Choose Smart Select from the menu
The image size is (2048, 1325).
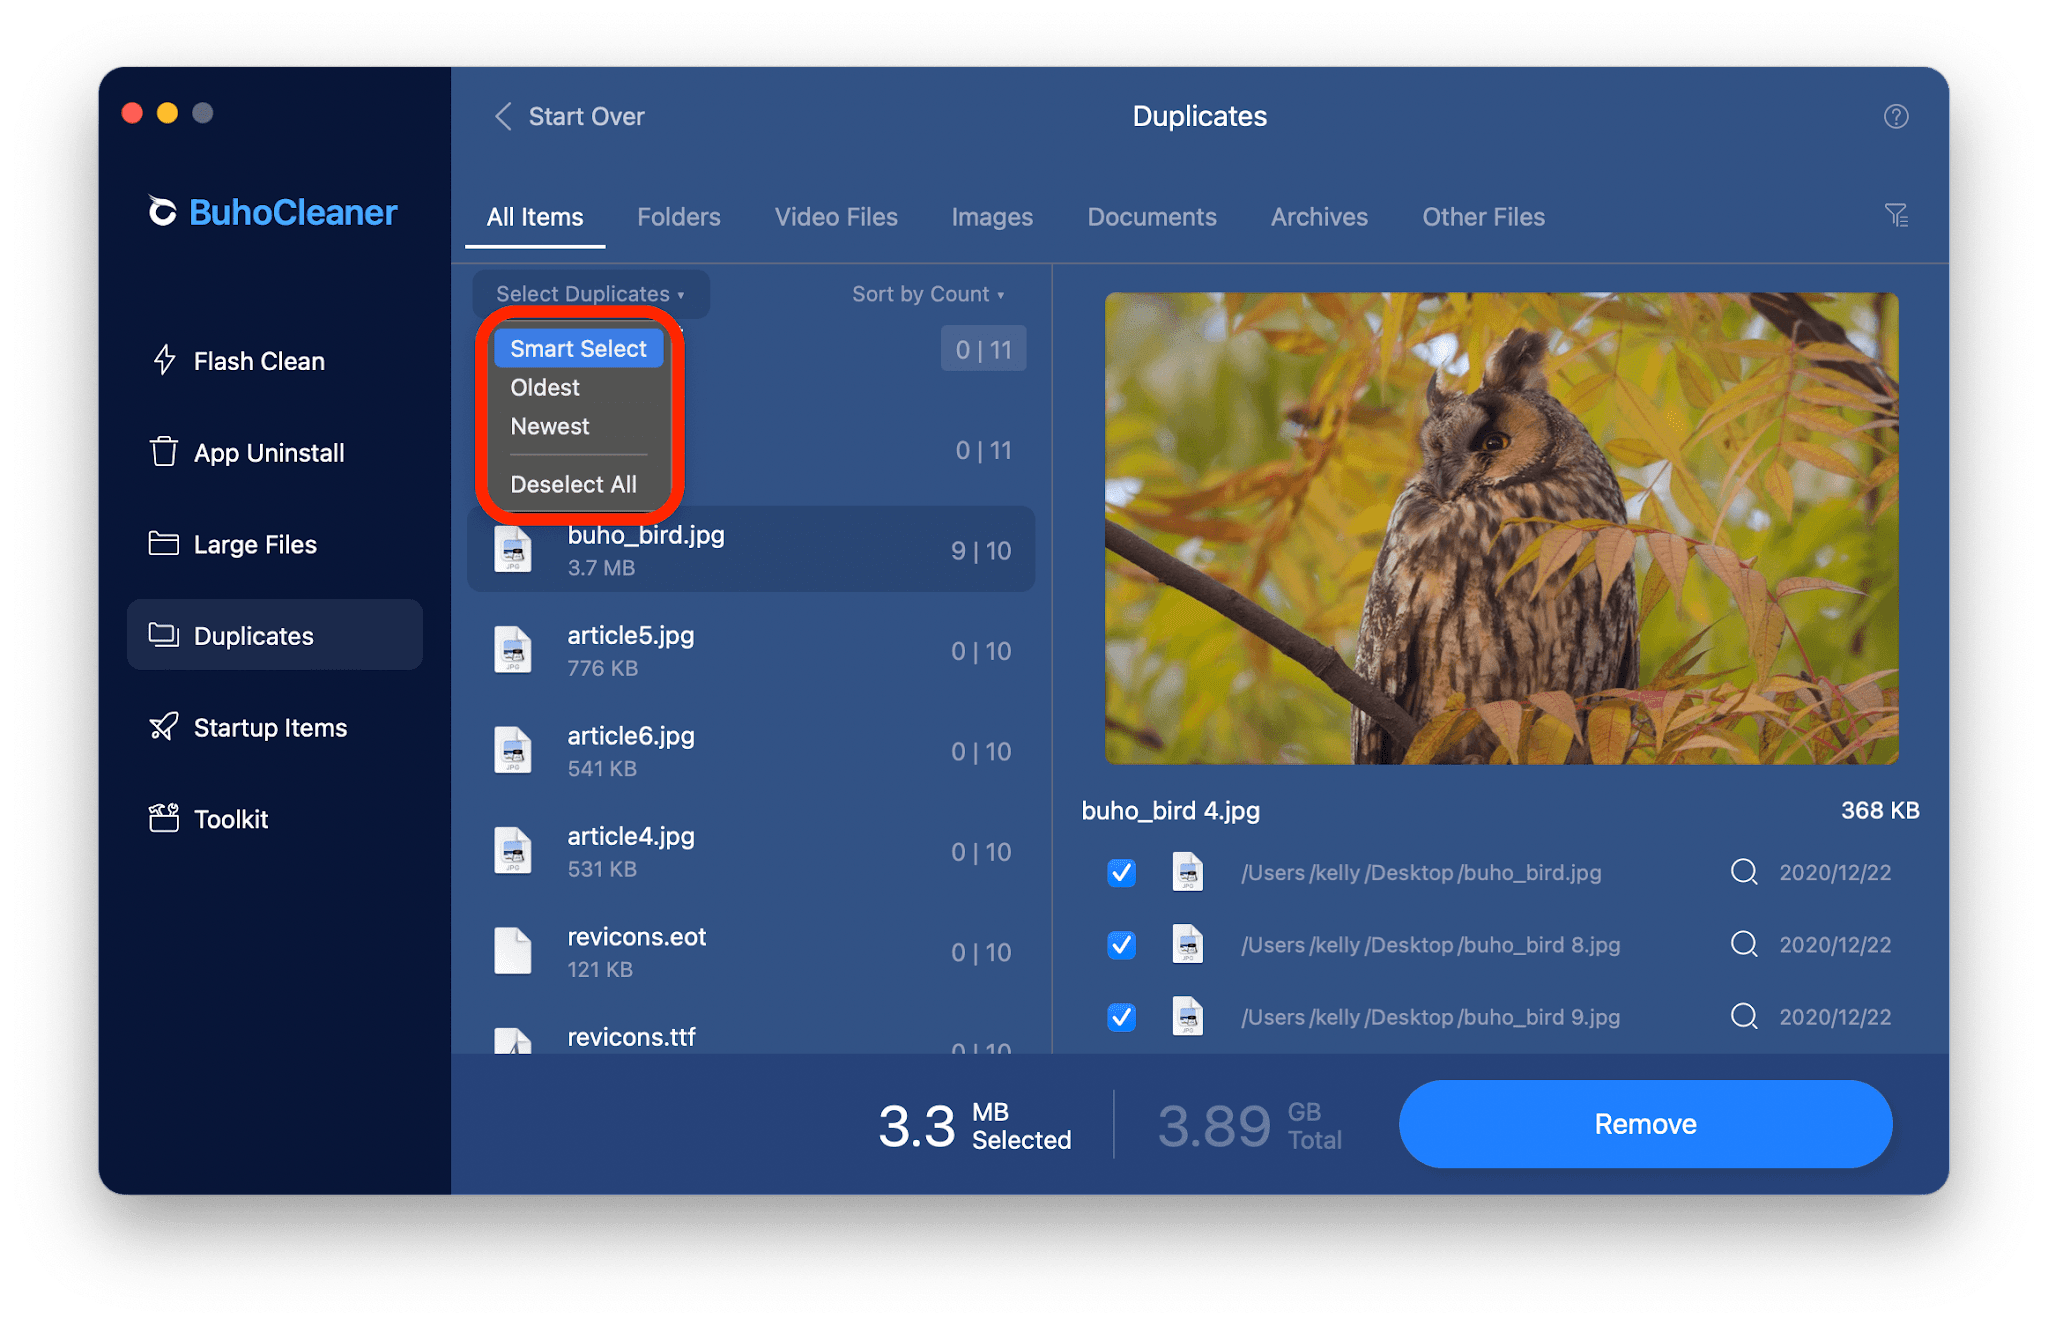[578, 349]
